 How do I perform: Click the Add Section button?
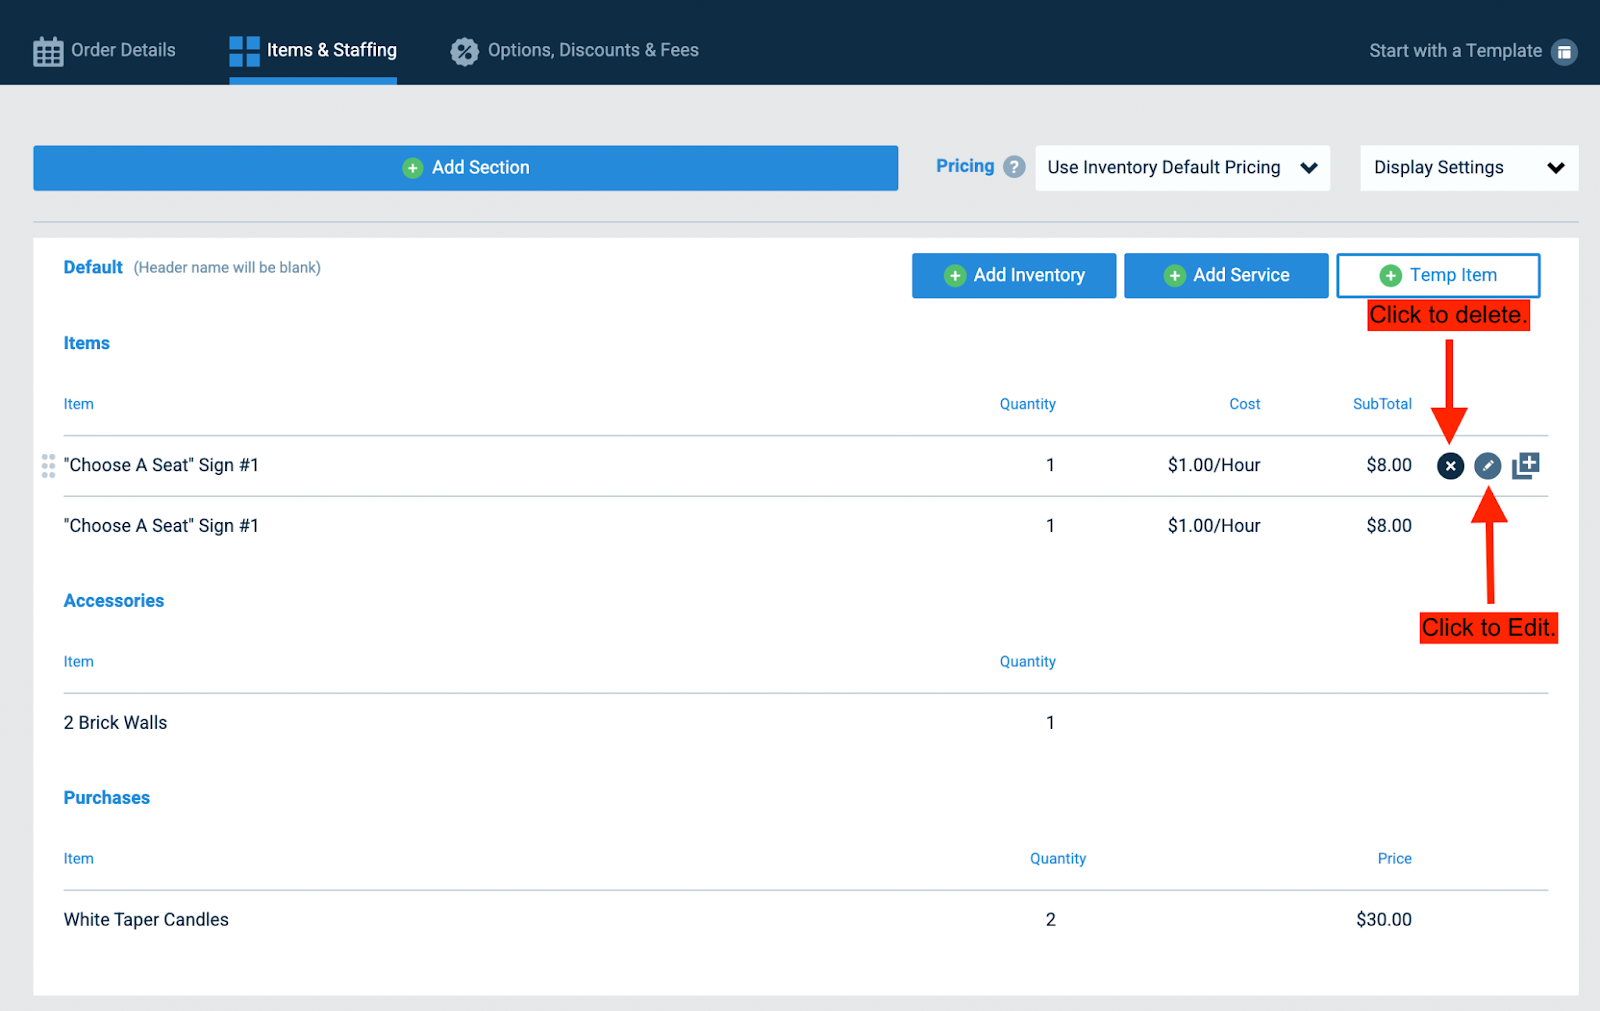click(x=465, y=167)
